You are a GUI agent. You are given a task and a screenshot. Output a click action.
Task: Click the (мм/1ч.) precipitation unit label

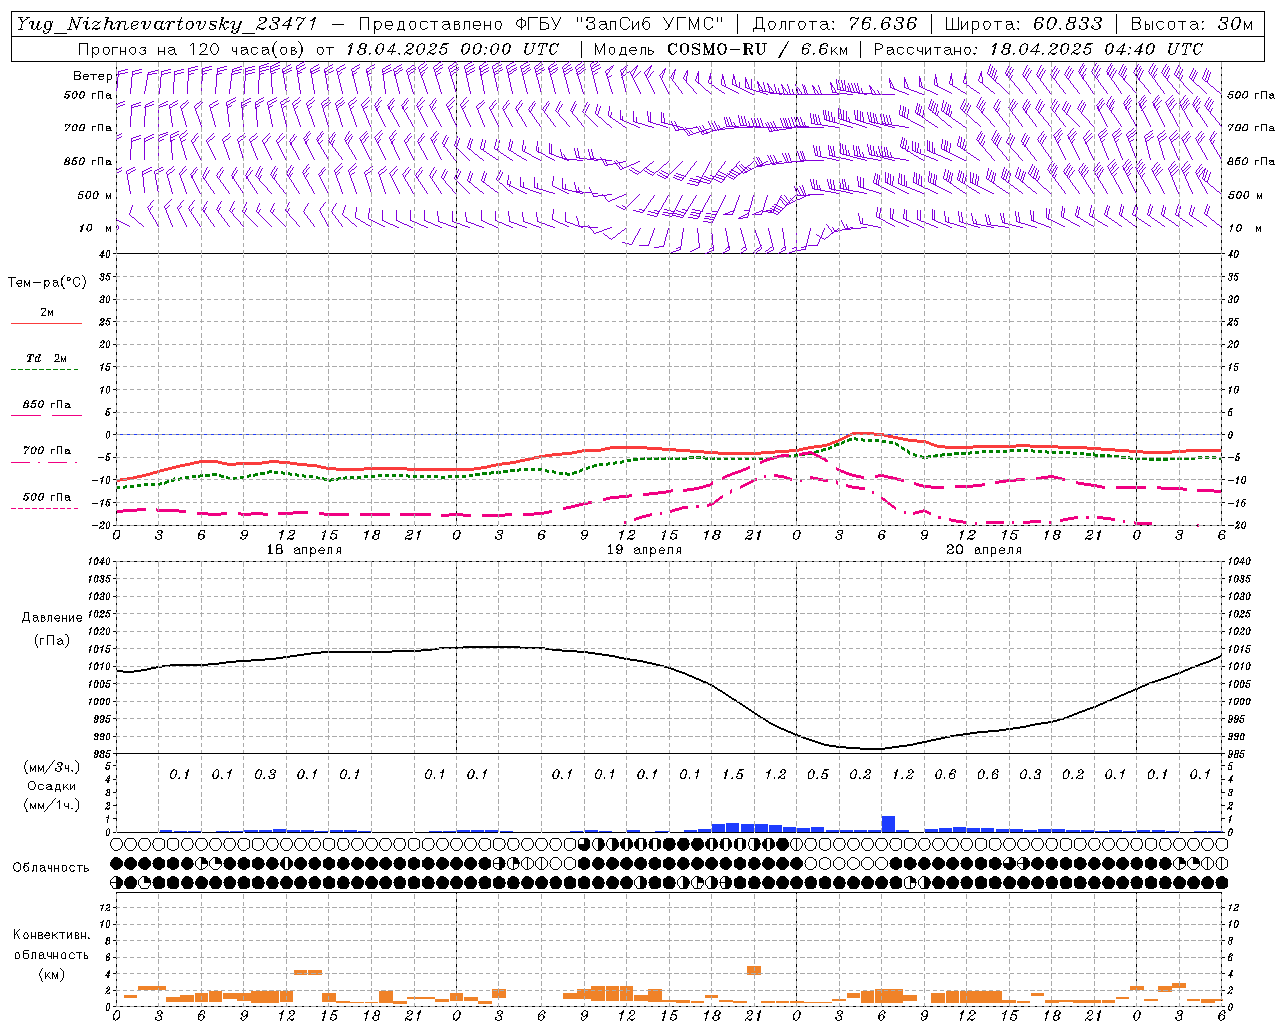point(51,805)
